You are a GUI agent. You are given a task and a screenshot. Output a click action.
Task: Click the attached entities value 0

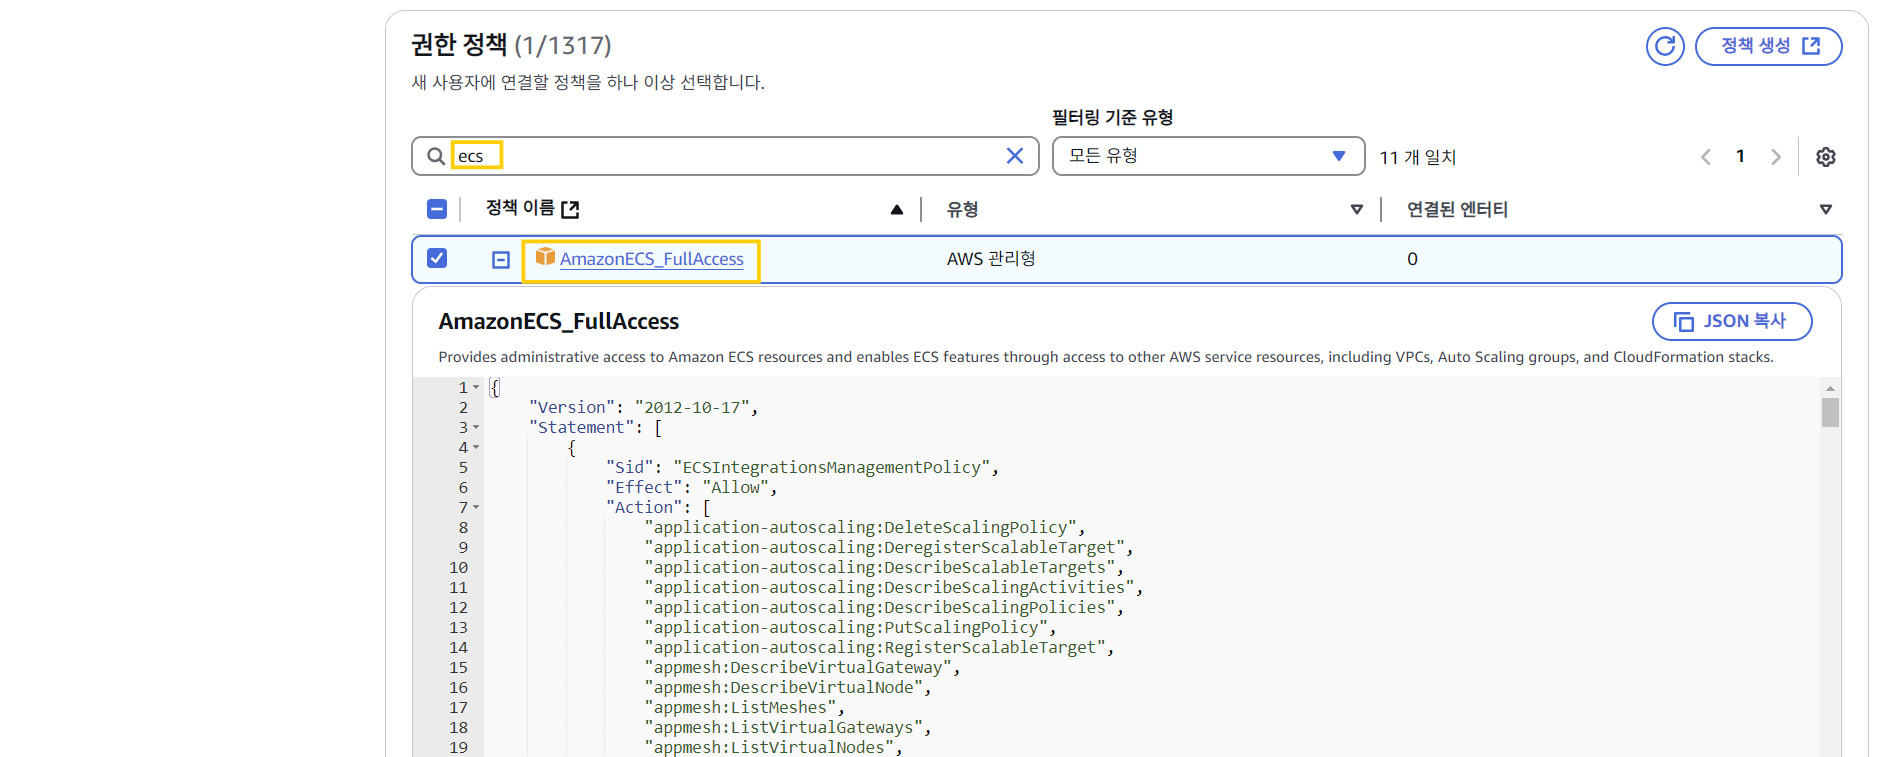1412,259
